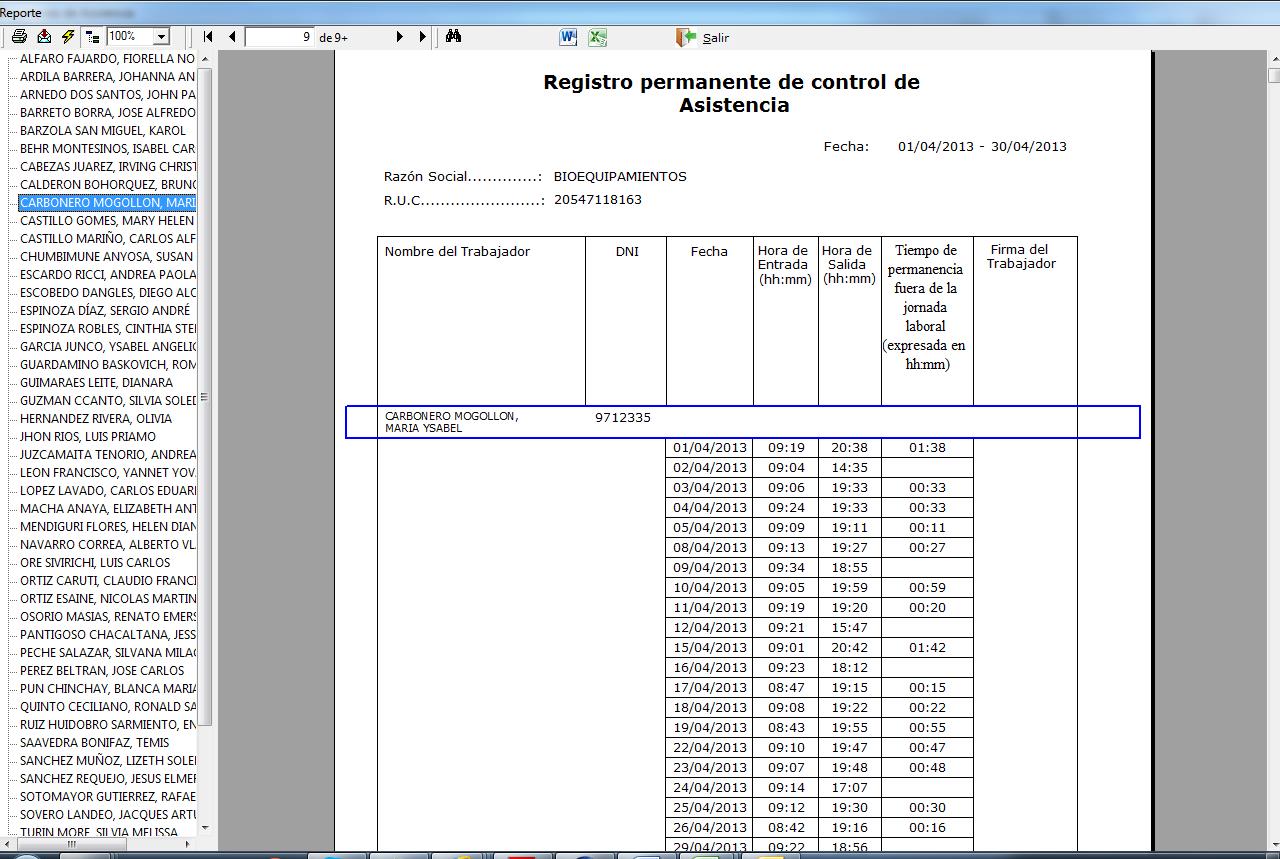Select ALFARO FAJARDO, FIORELLA in tree
This screenshot has width=1280, height=859.
(107, 58)
